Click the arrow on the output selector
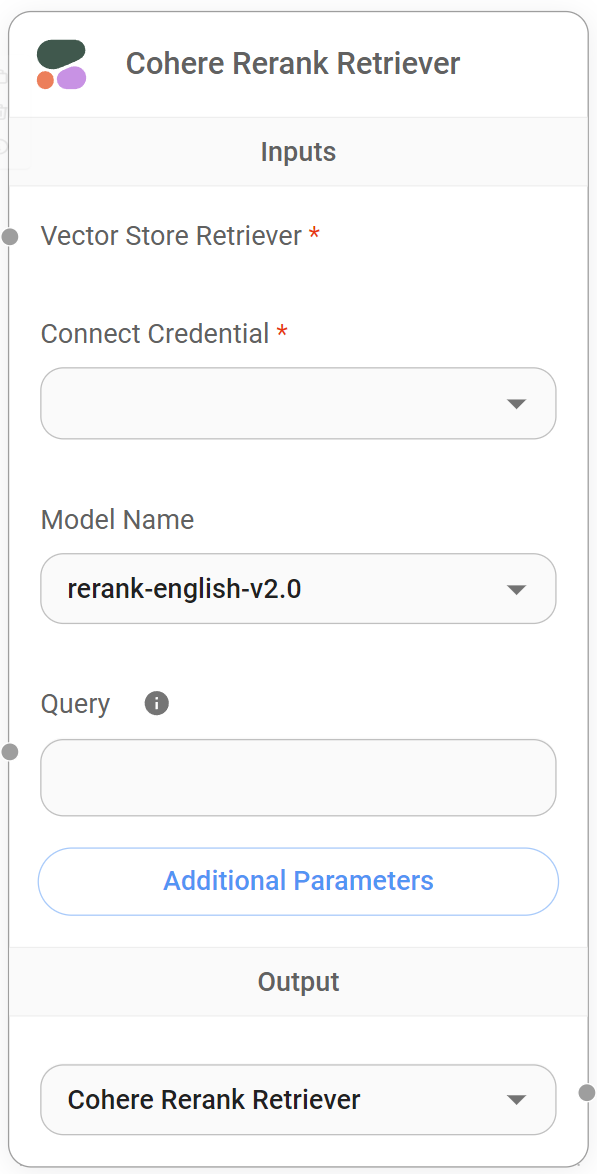The width and height of the screenshot is (597, 1174). (x=517, y=1099)
